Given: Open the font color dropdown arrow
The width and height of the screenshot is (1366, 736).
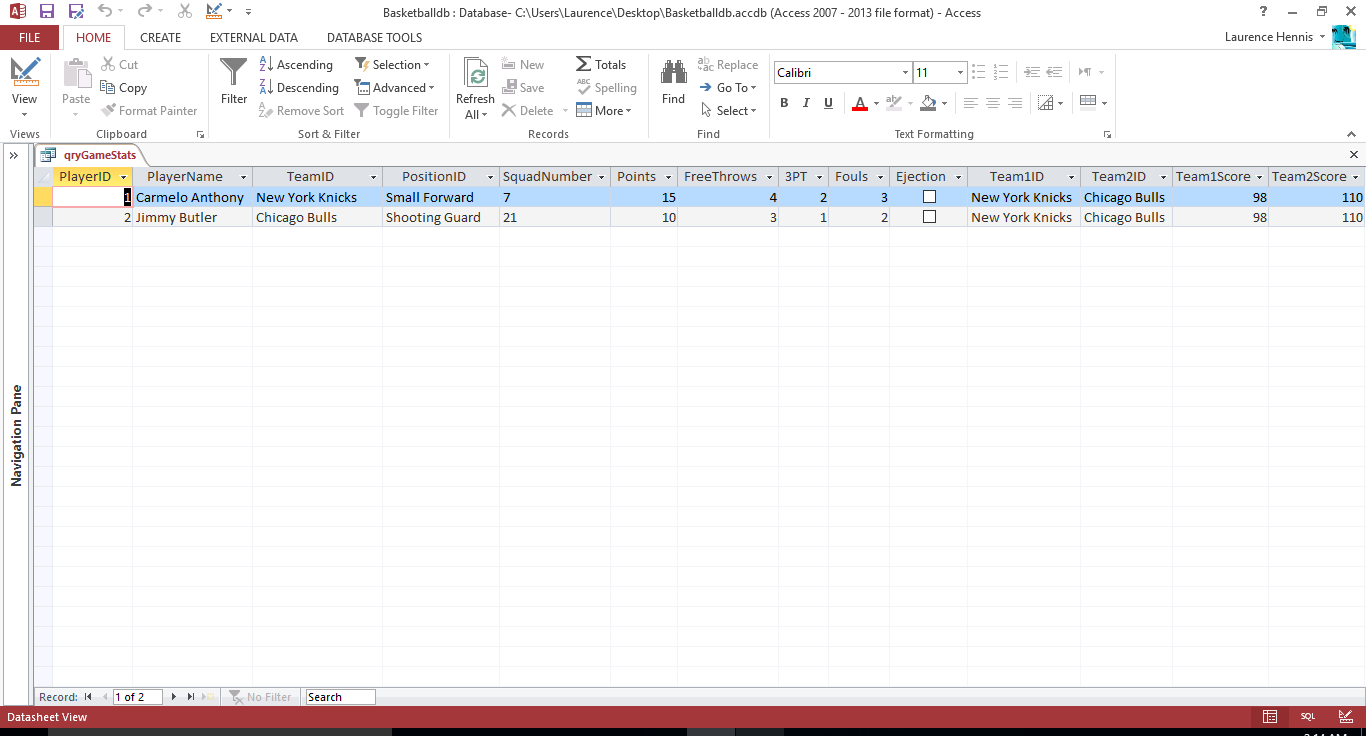Looking at the screenshot, I should pos(876,103).
